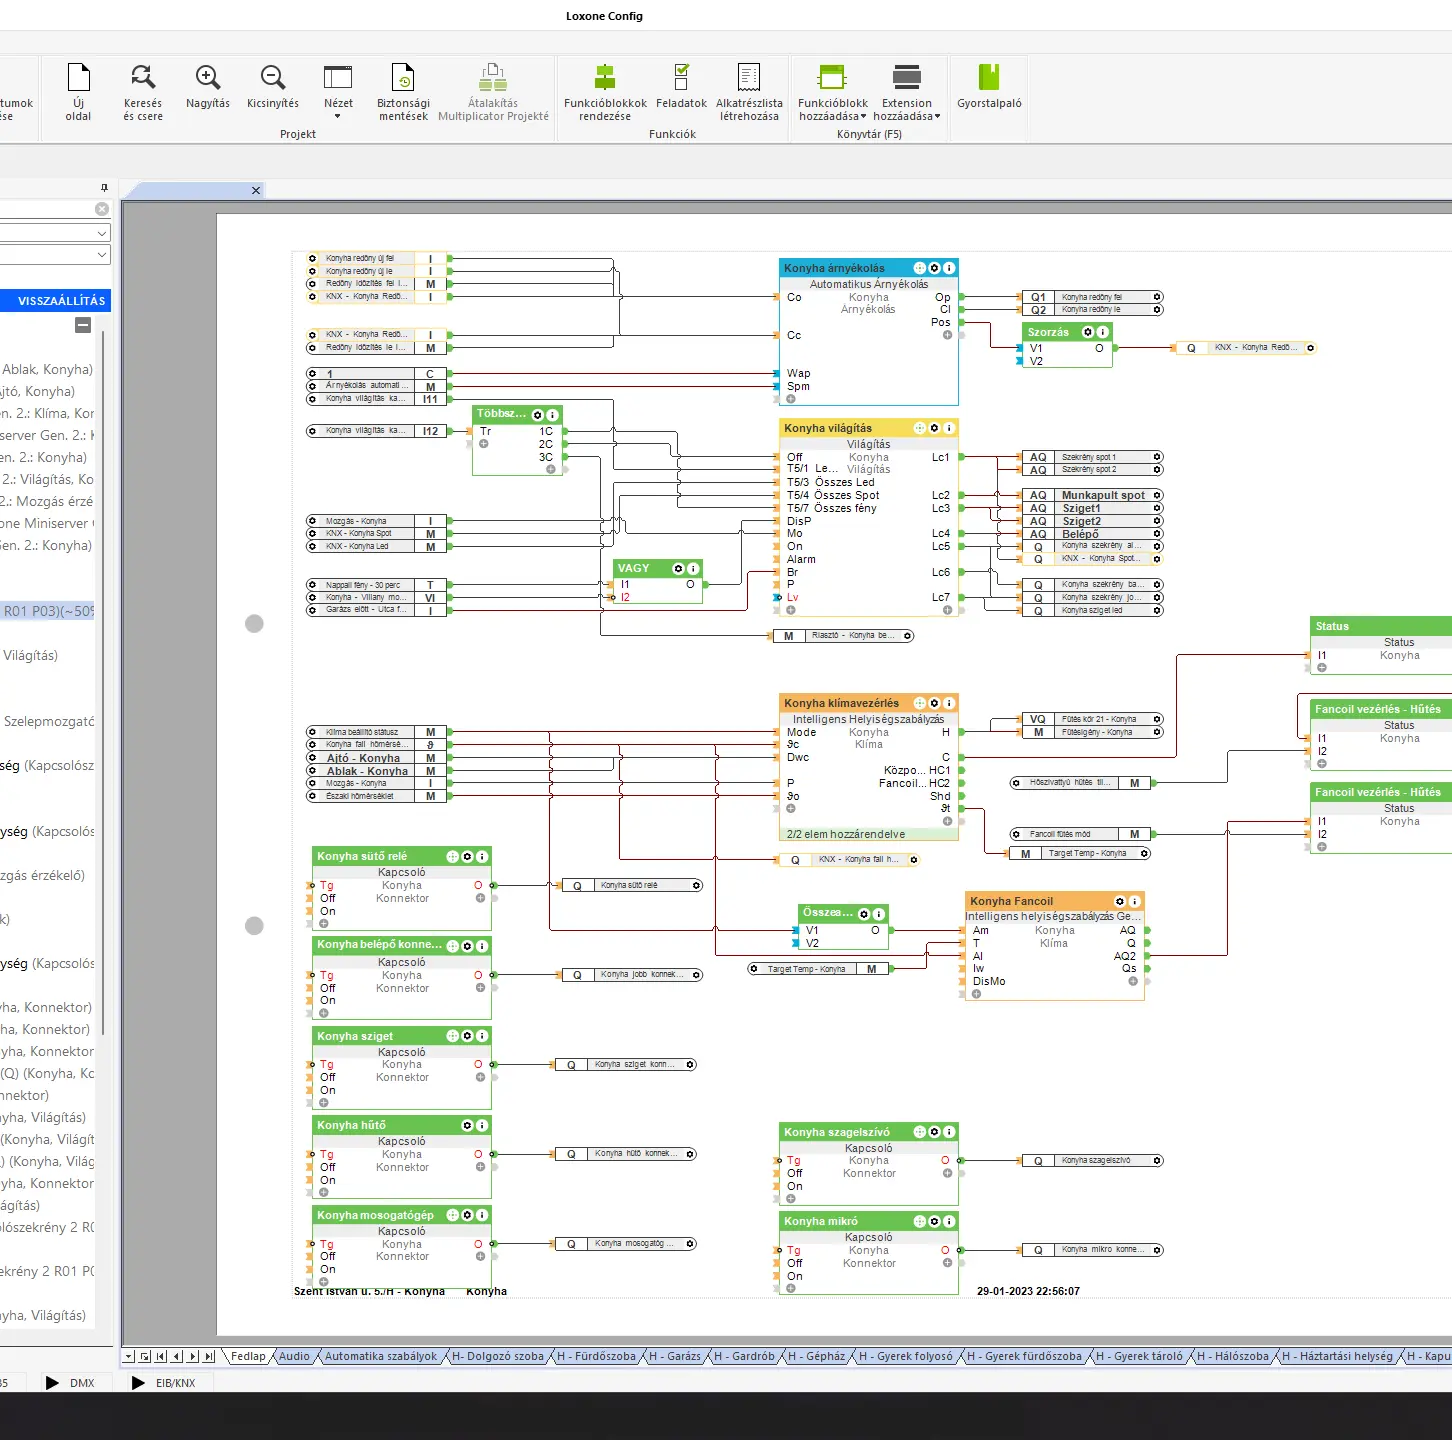1452x1440 pixels.
Task: Collapse the list with the minus button
Action: 83,325
